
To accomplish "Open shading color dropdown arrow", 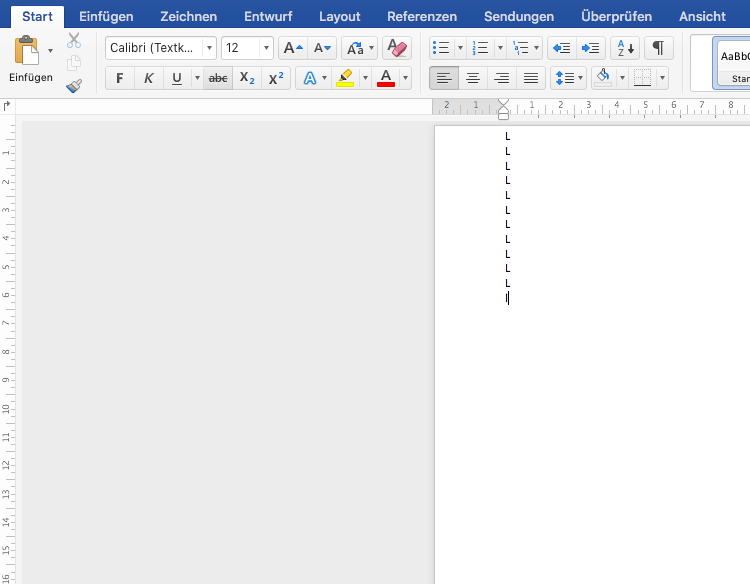I will point(622,78).
